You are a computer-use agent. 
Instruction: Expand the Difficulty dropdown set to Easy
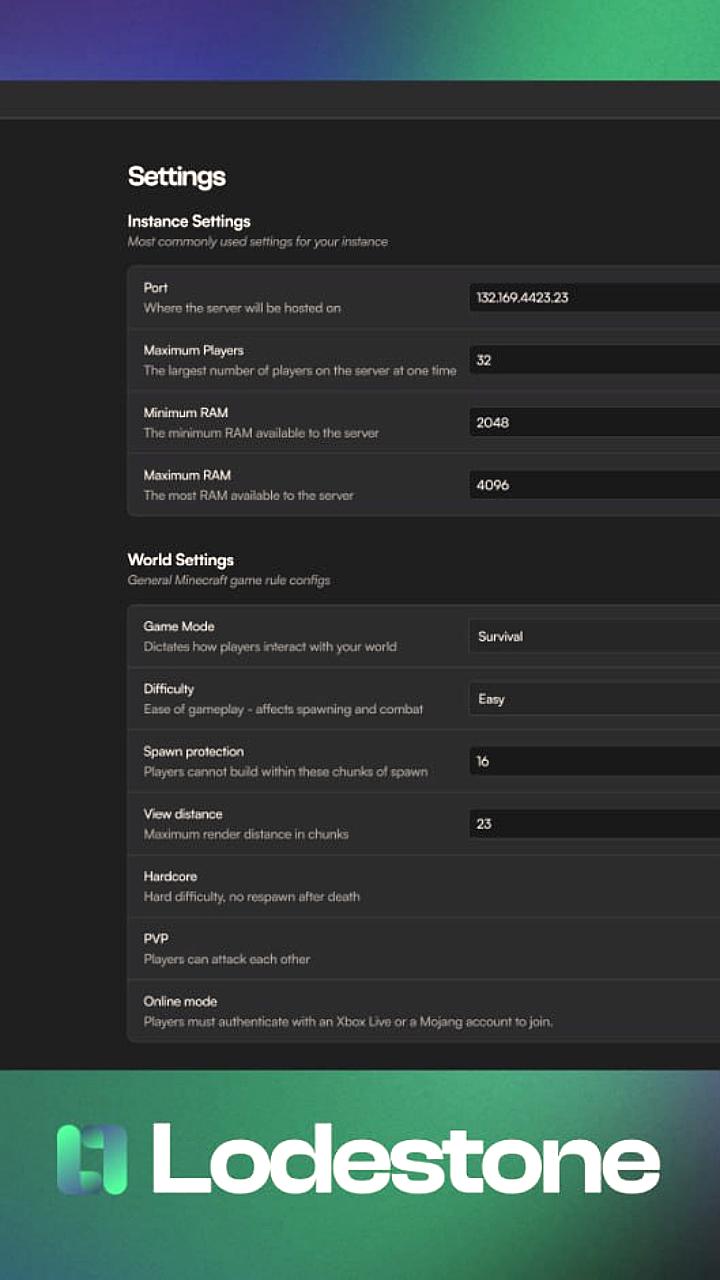point(594,699)
